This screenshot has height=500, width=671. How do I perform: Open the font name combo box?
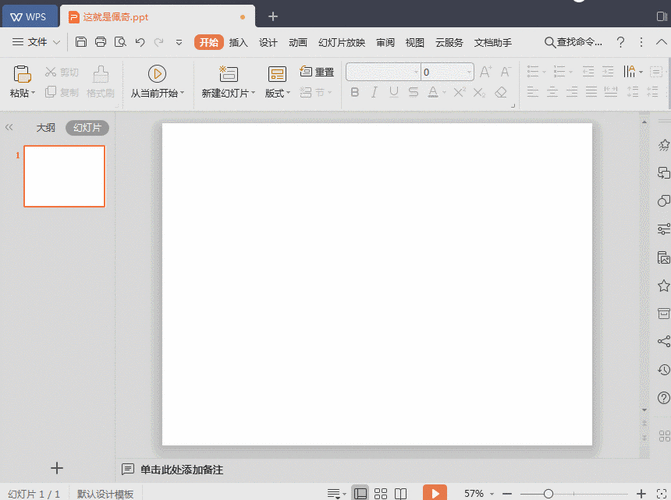tap(383, 72)
